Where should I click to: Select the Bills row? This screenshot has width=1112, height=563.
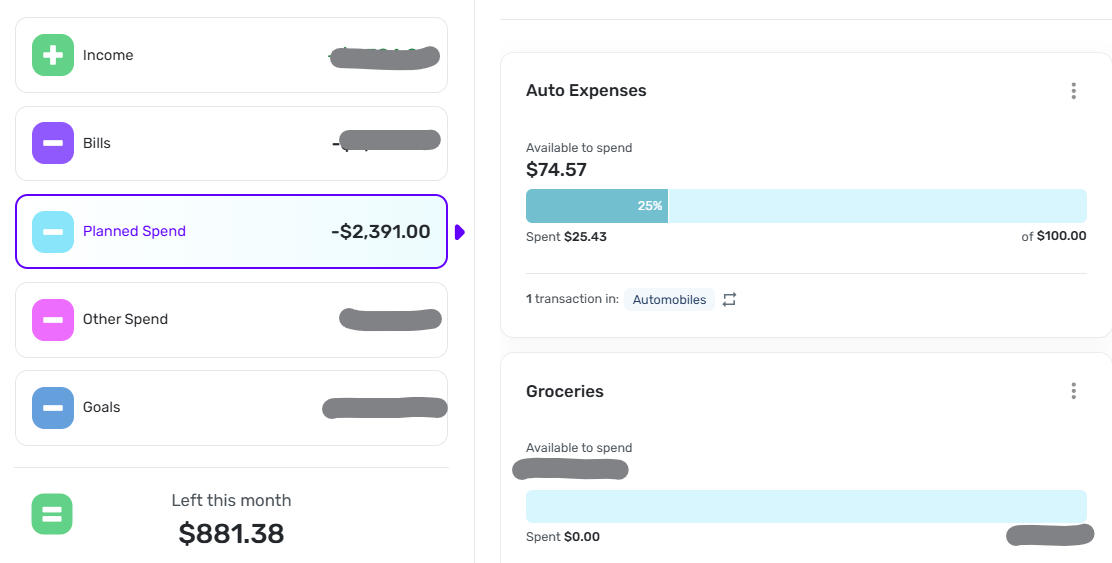tap(231, 143)
